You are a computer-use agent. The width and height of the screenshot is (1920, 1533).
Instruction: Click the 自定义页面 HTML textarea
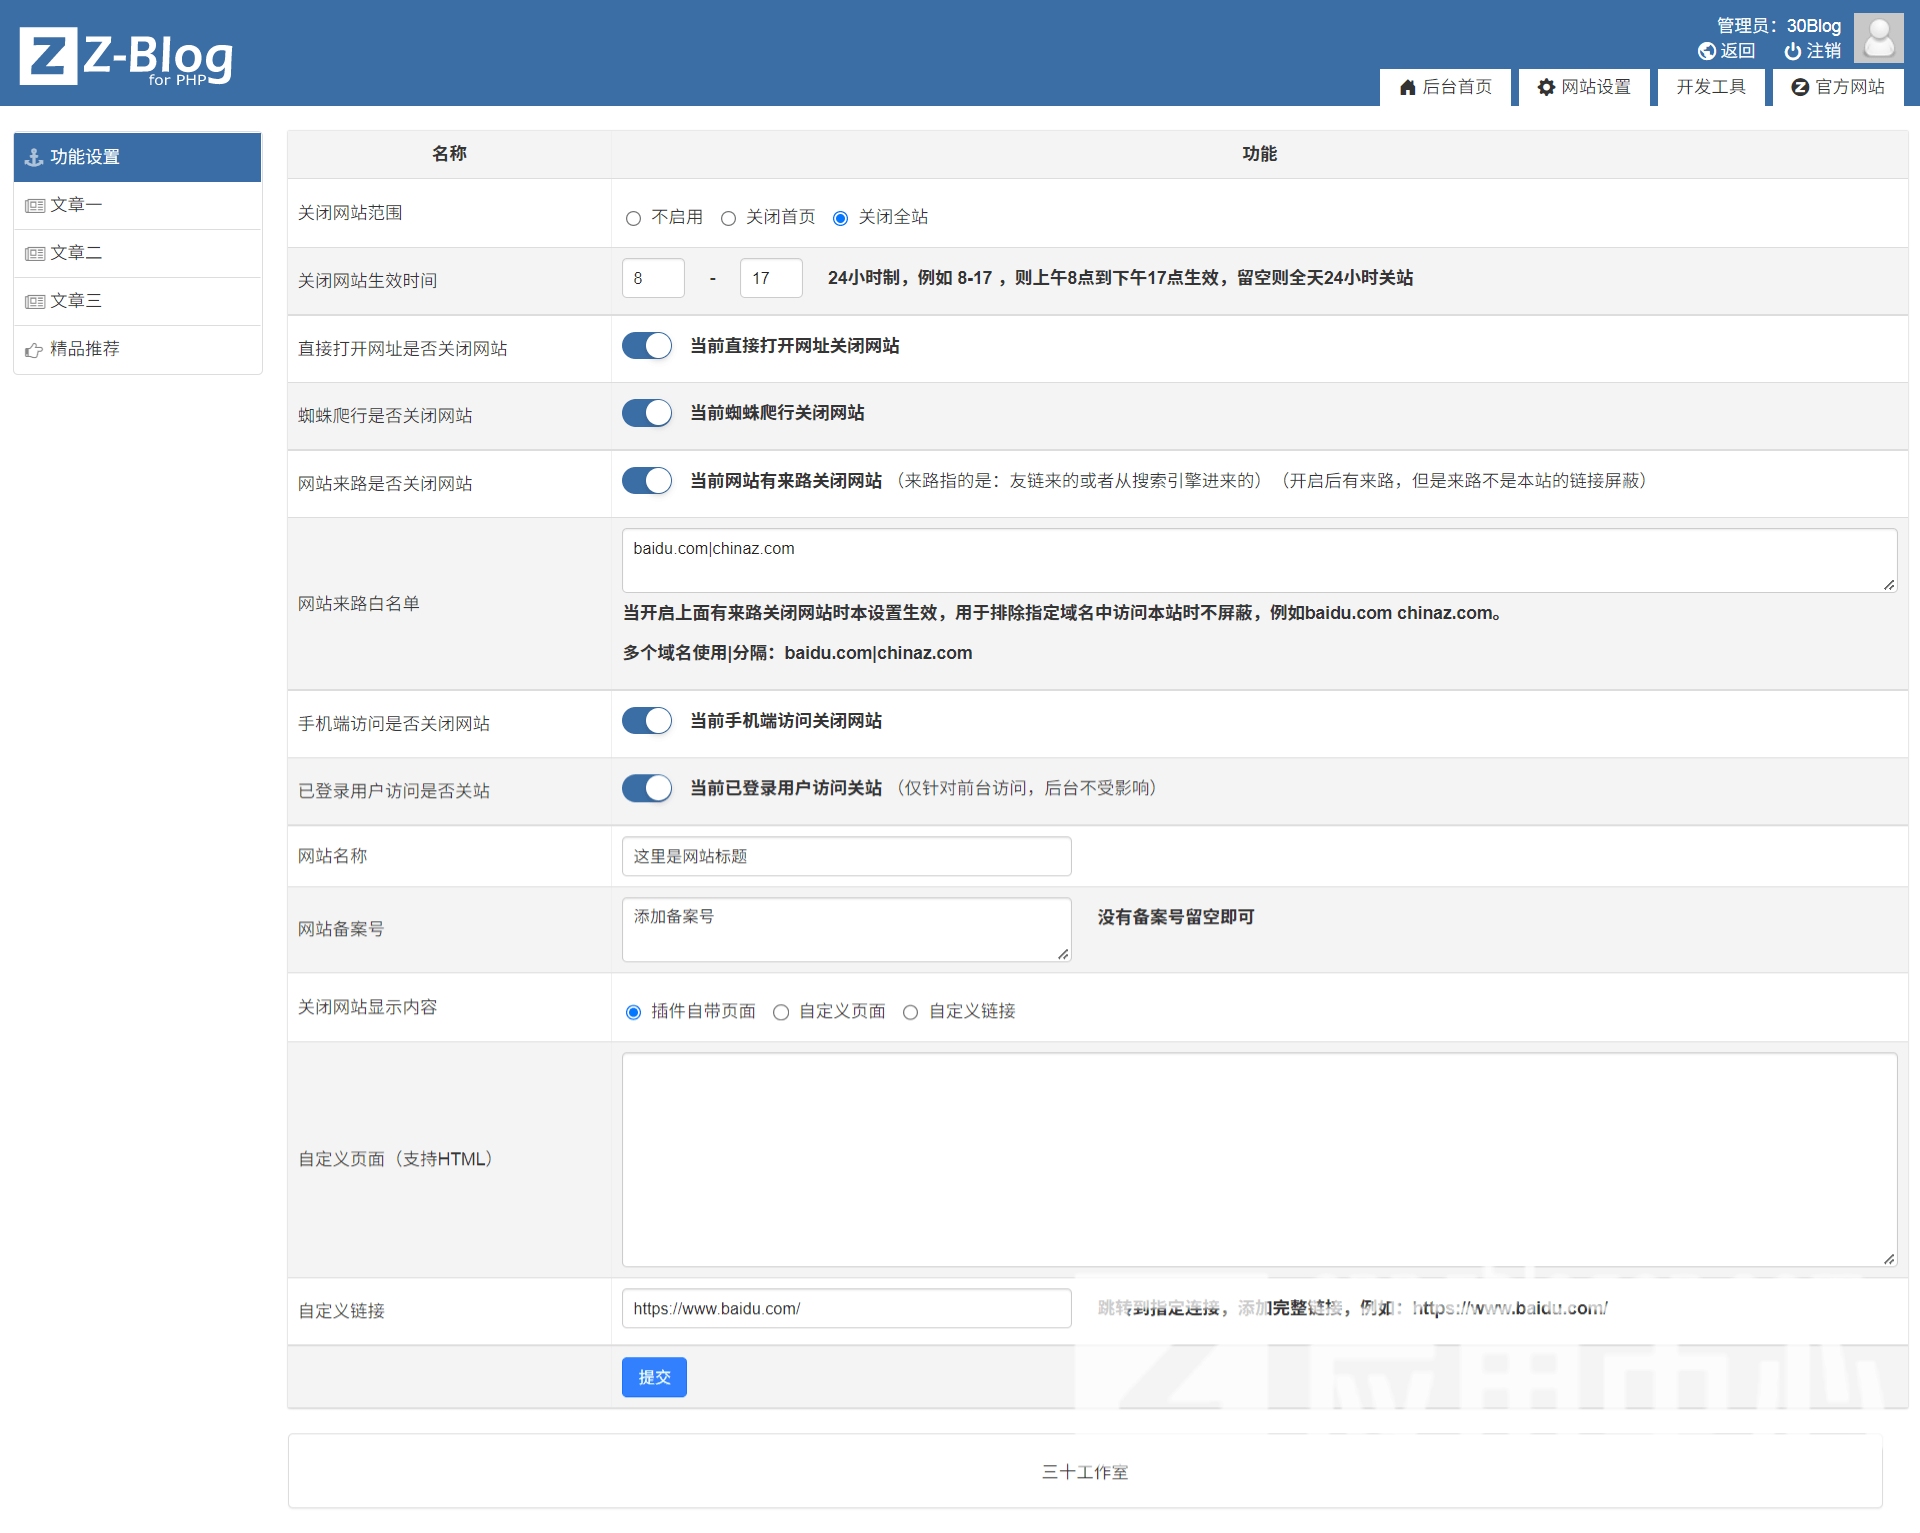click(1258, 1159)
